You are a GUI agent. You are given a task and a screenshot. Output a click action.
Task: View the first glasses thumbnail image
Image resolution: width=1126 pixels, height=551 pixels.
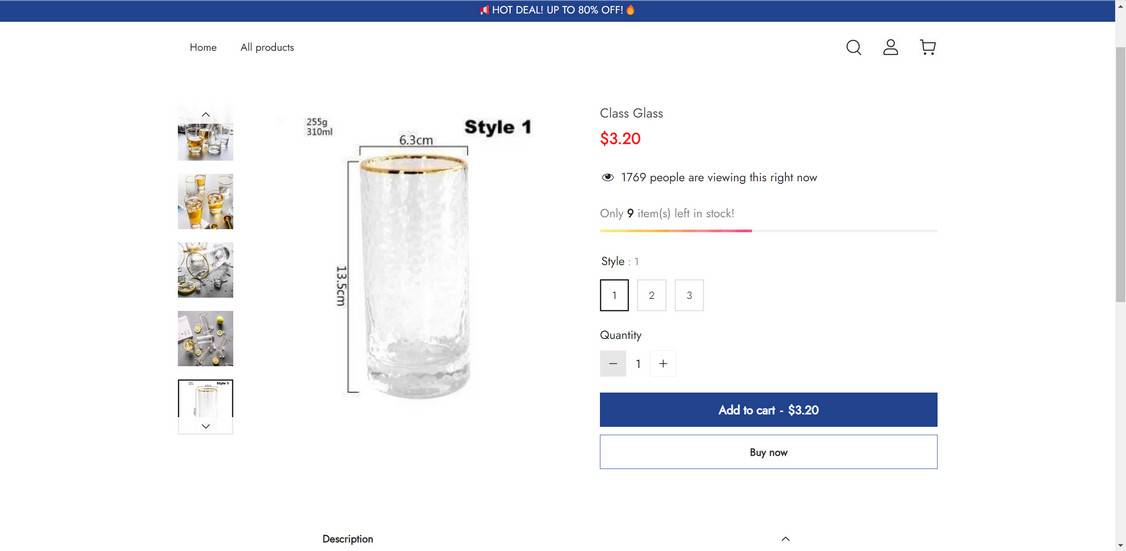(205, 137)
